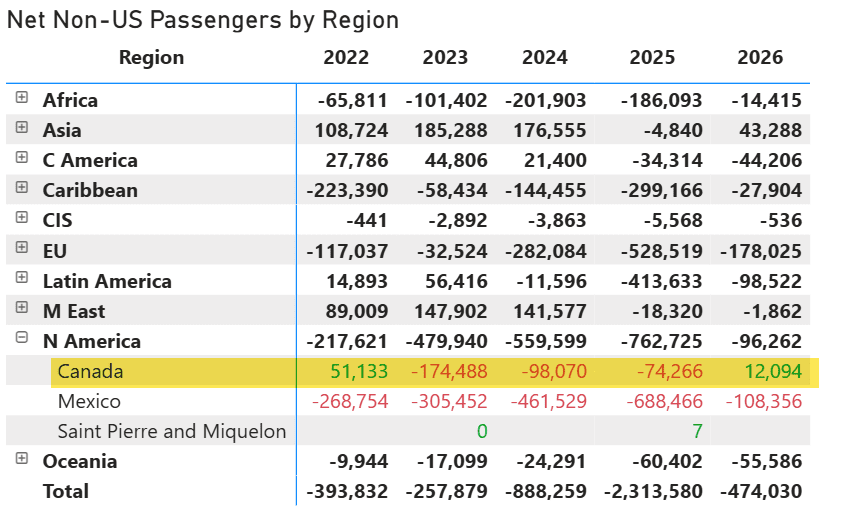The image size is (844, 522).
Task: Expand the Latin America row
Action: coord(22,279)
